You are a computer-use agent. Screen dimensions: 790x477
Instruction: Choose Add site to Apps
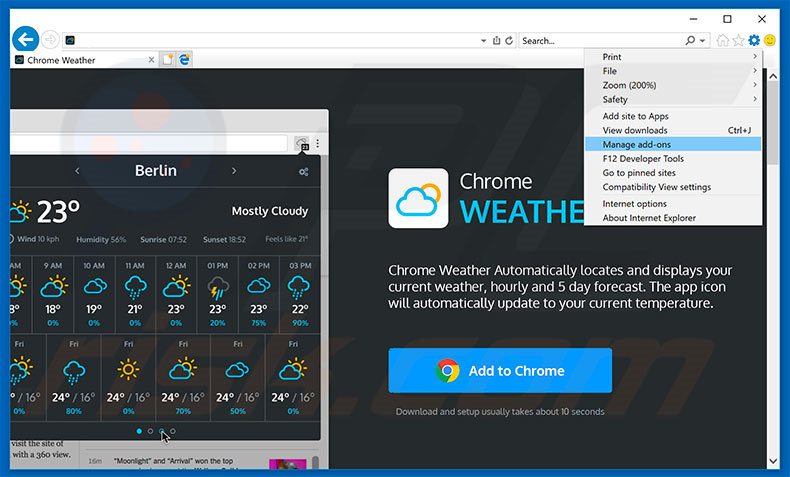[673, 116]
